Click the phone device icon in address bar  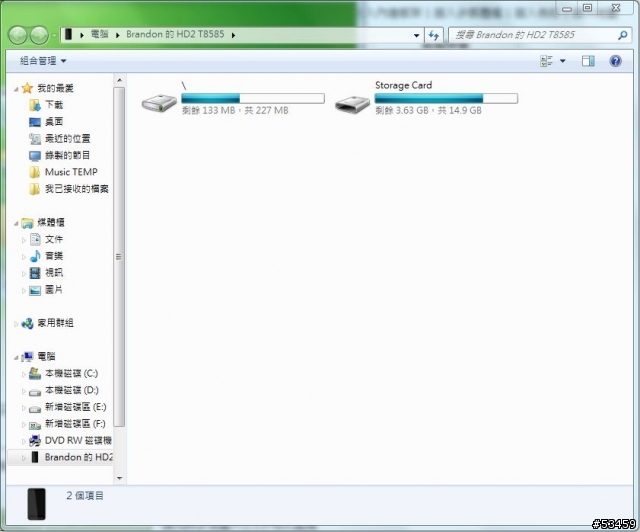pos(69,34)
